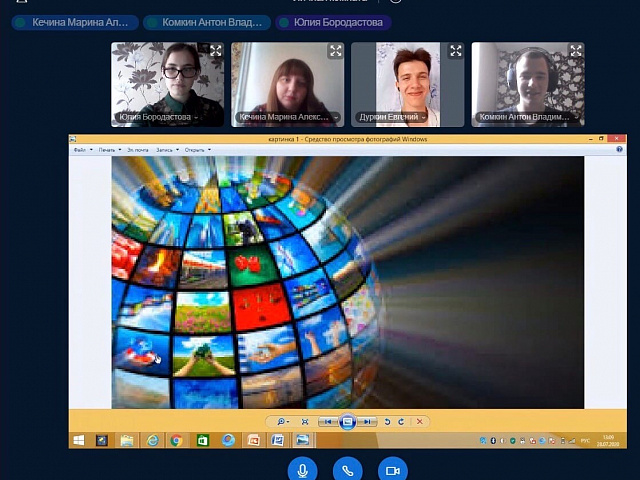
Task: Click the phone hang-up button
Action: pos(348,471)
